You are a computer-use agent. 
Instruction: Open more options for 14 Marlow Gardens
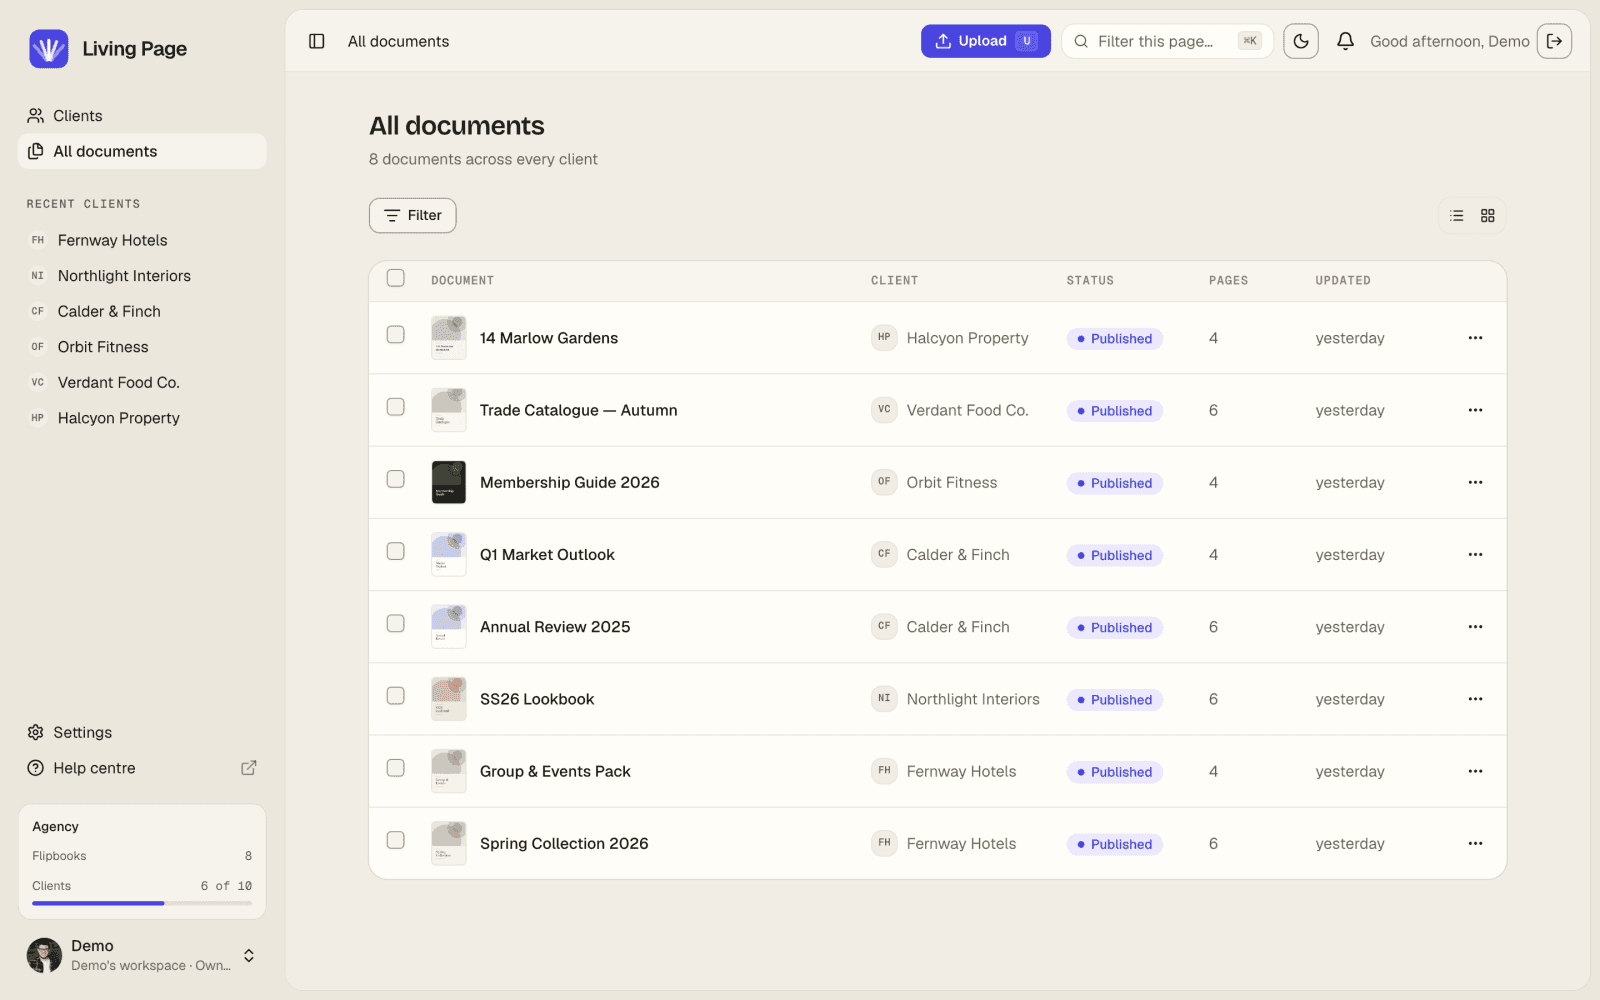(1475, 338)
